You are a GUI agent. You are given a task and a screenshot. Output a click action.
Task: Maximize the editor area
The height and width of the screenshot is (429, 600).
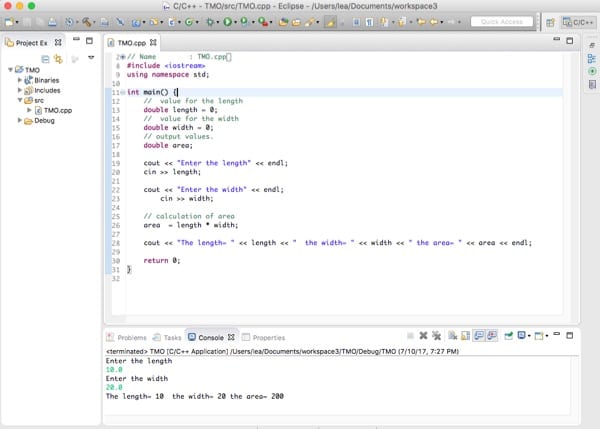click(570, 41)
